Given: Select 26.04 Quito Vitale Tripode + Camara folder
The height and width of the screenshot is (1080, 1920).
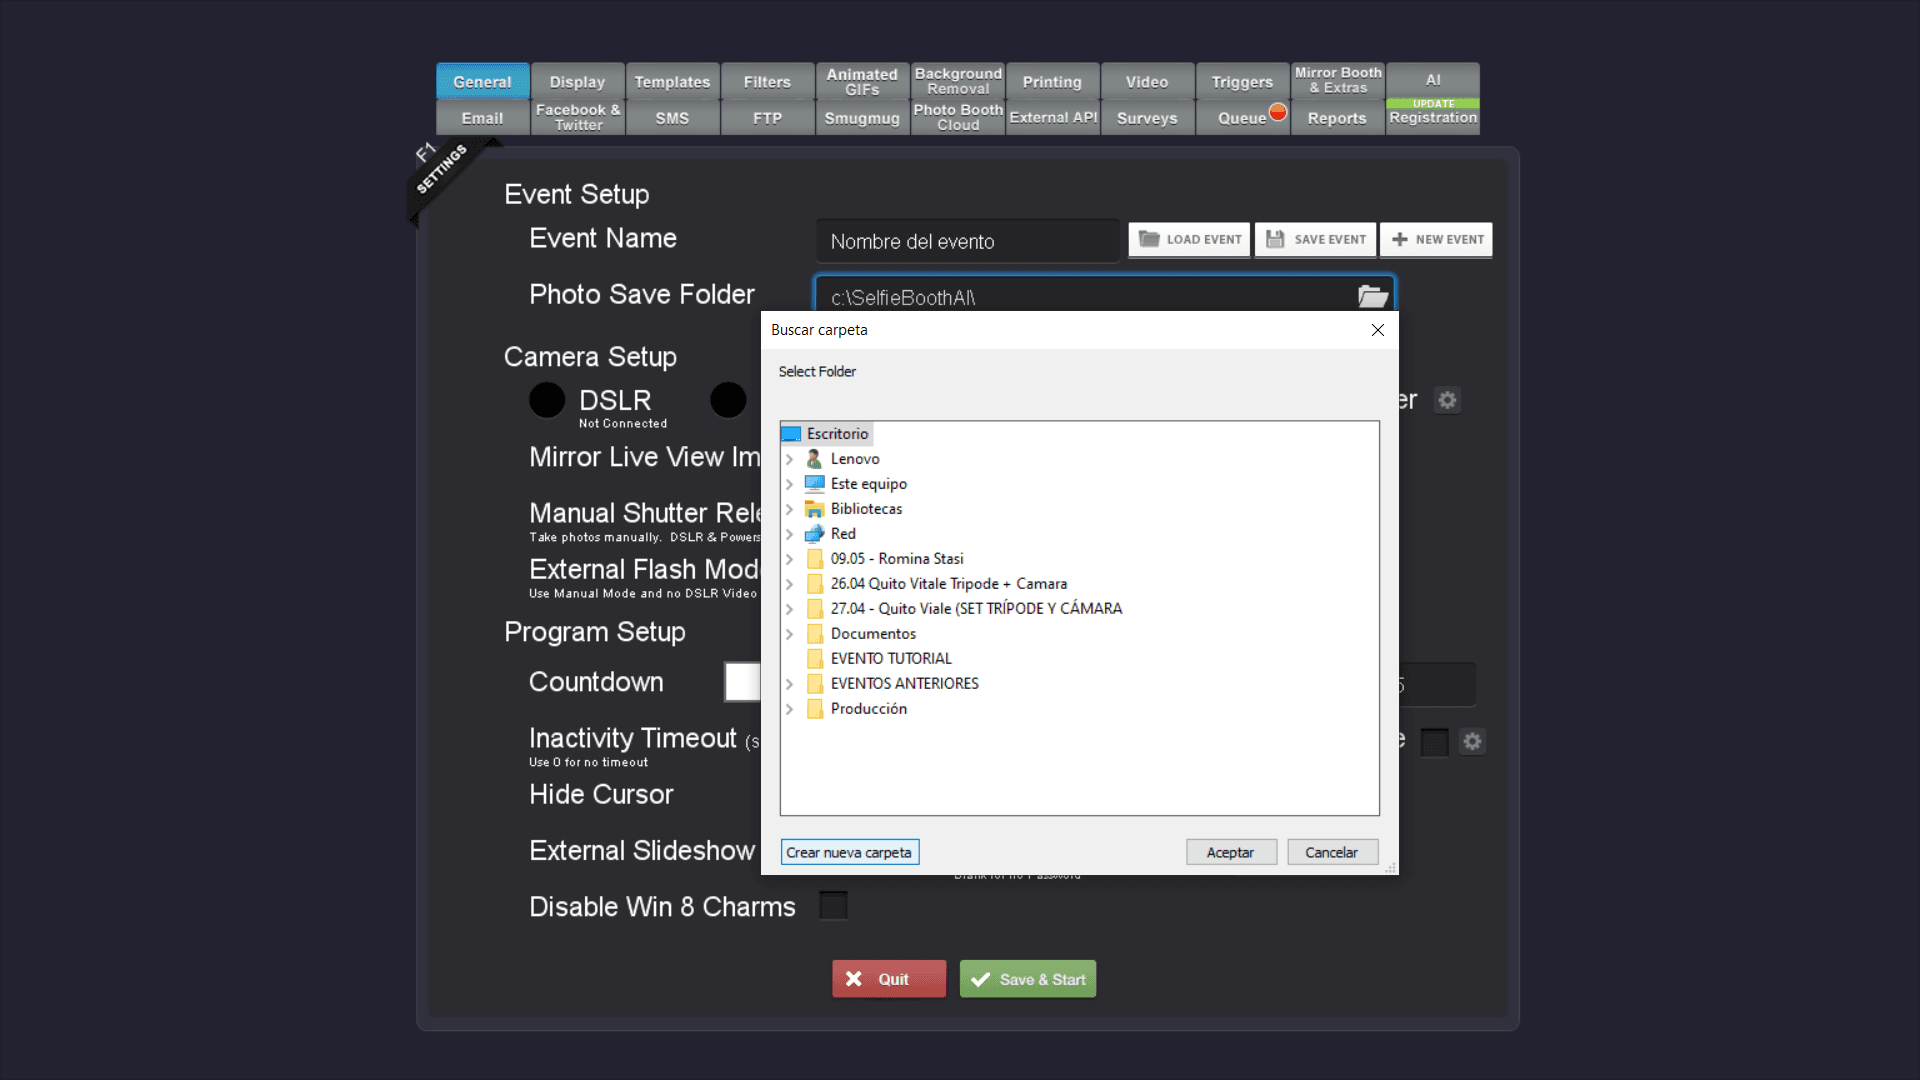Looking at the screenshot, I should tap(948, 584).
